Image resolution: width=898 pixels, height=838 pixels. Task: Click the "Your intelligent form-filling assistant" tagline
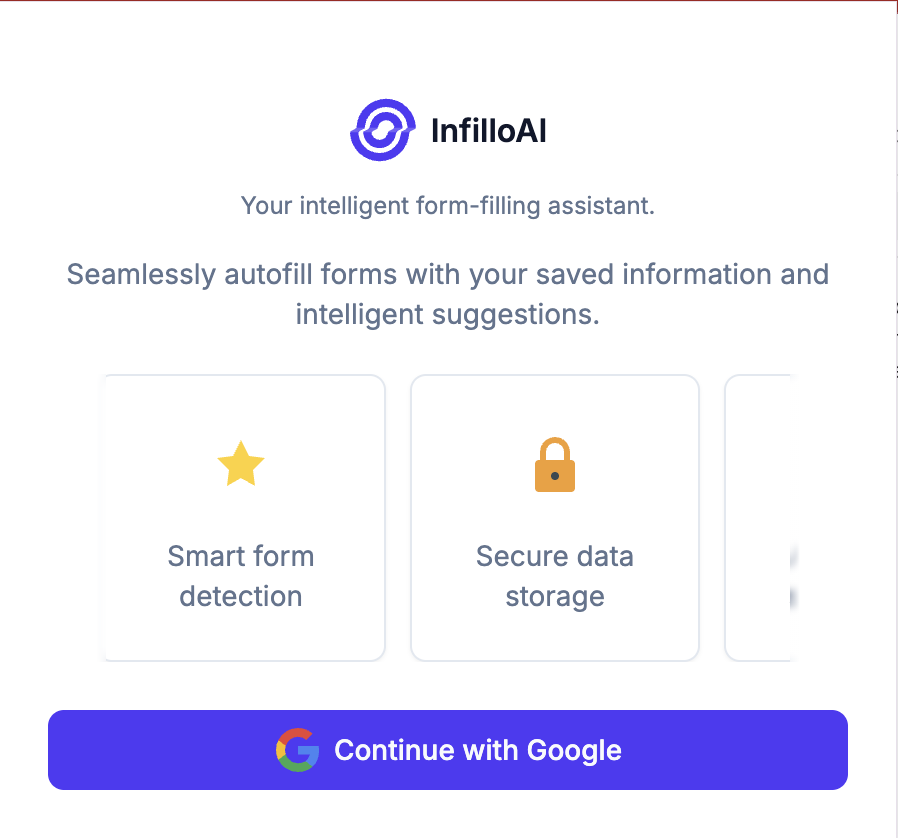(x=448, y=206)
